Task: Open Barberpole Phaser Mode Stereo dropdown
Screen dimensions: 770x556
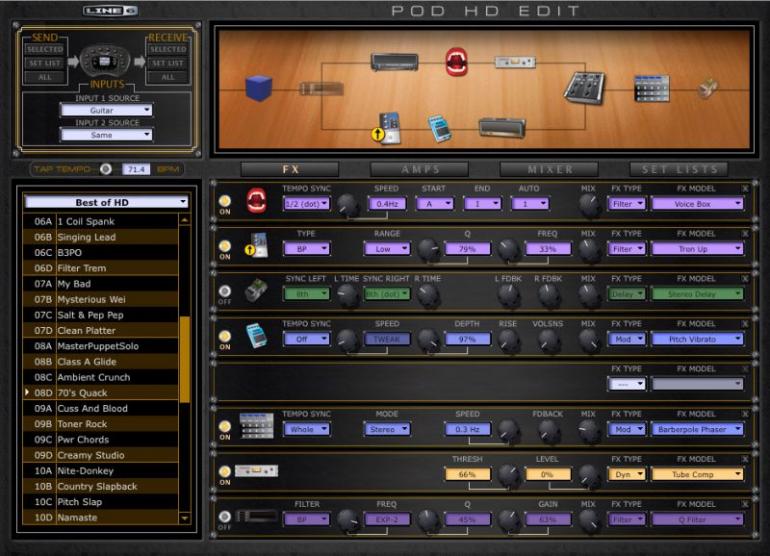Action: pyautogui.click(x=387, y=429)
